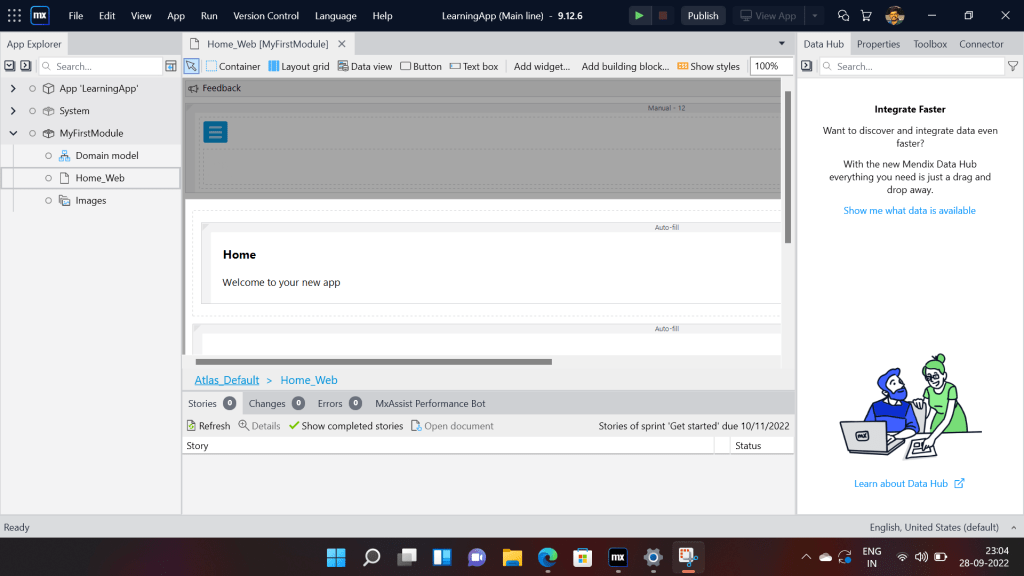1024x576 pixels.
Task: Click the locate-active-document icon beside App Explorer search
Action: 170,66
